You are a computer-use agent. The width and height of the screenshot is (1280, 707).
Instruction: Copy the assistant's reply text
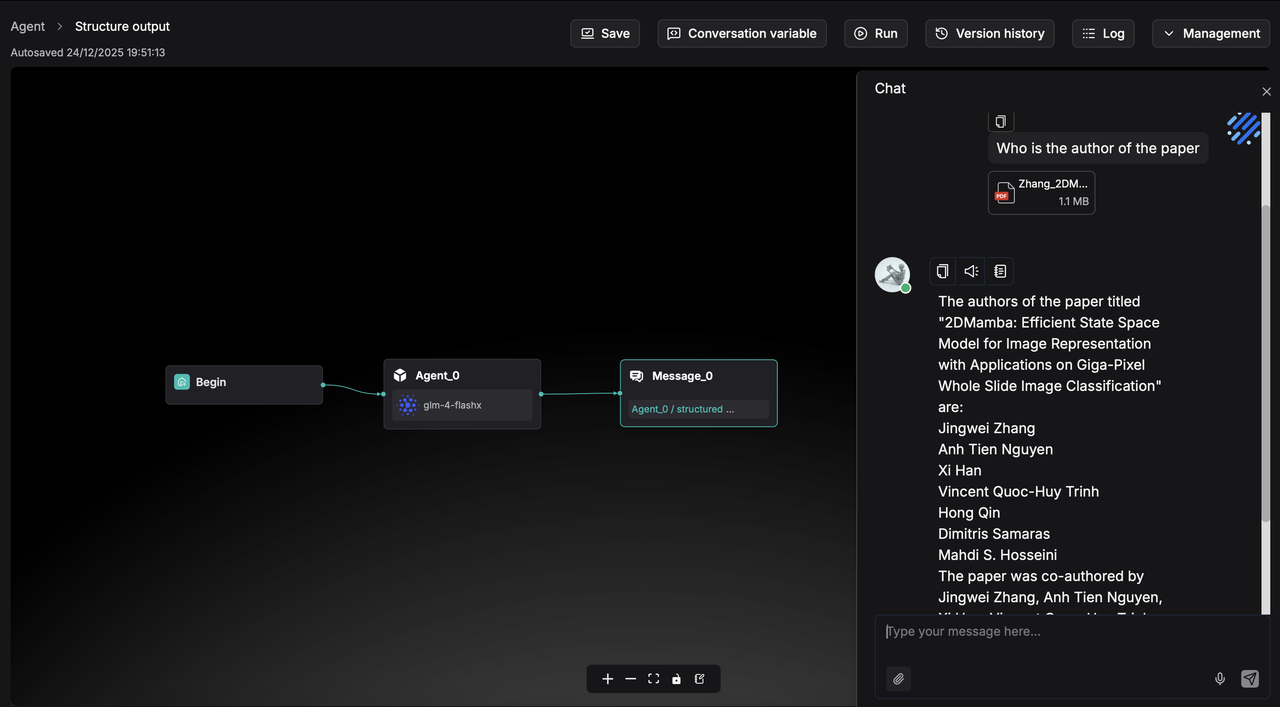(942, 271)
